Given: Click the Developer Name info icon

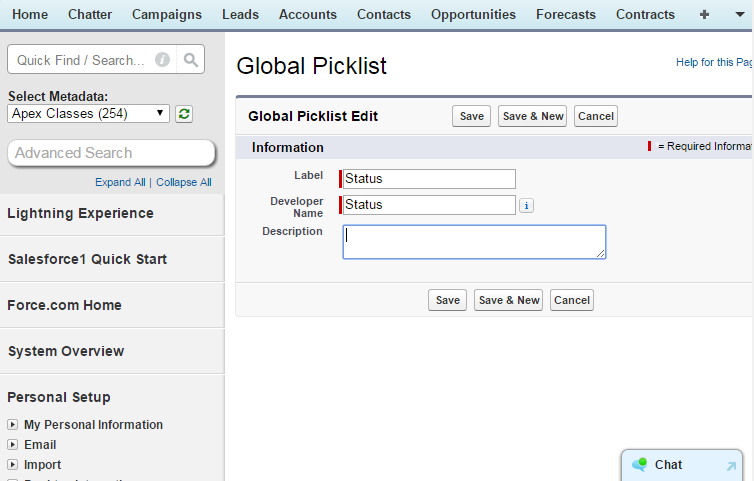Looking at the screenshot, I should point(526,205).
